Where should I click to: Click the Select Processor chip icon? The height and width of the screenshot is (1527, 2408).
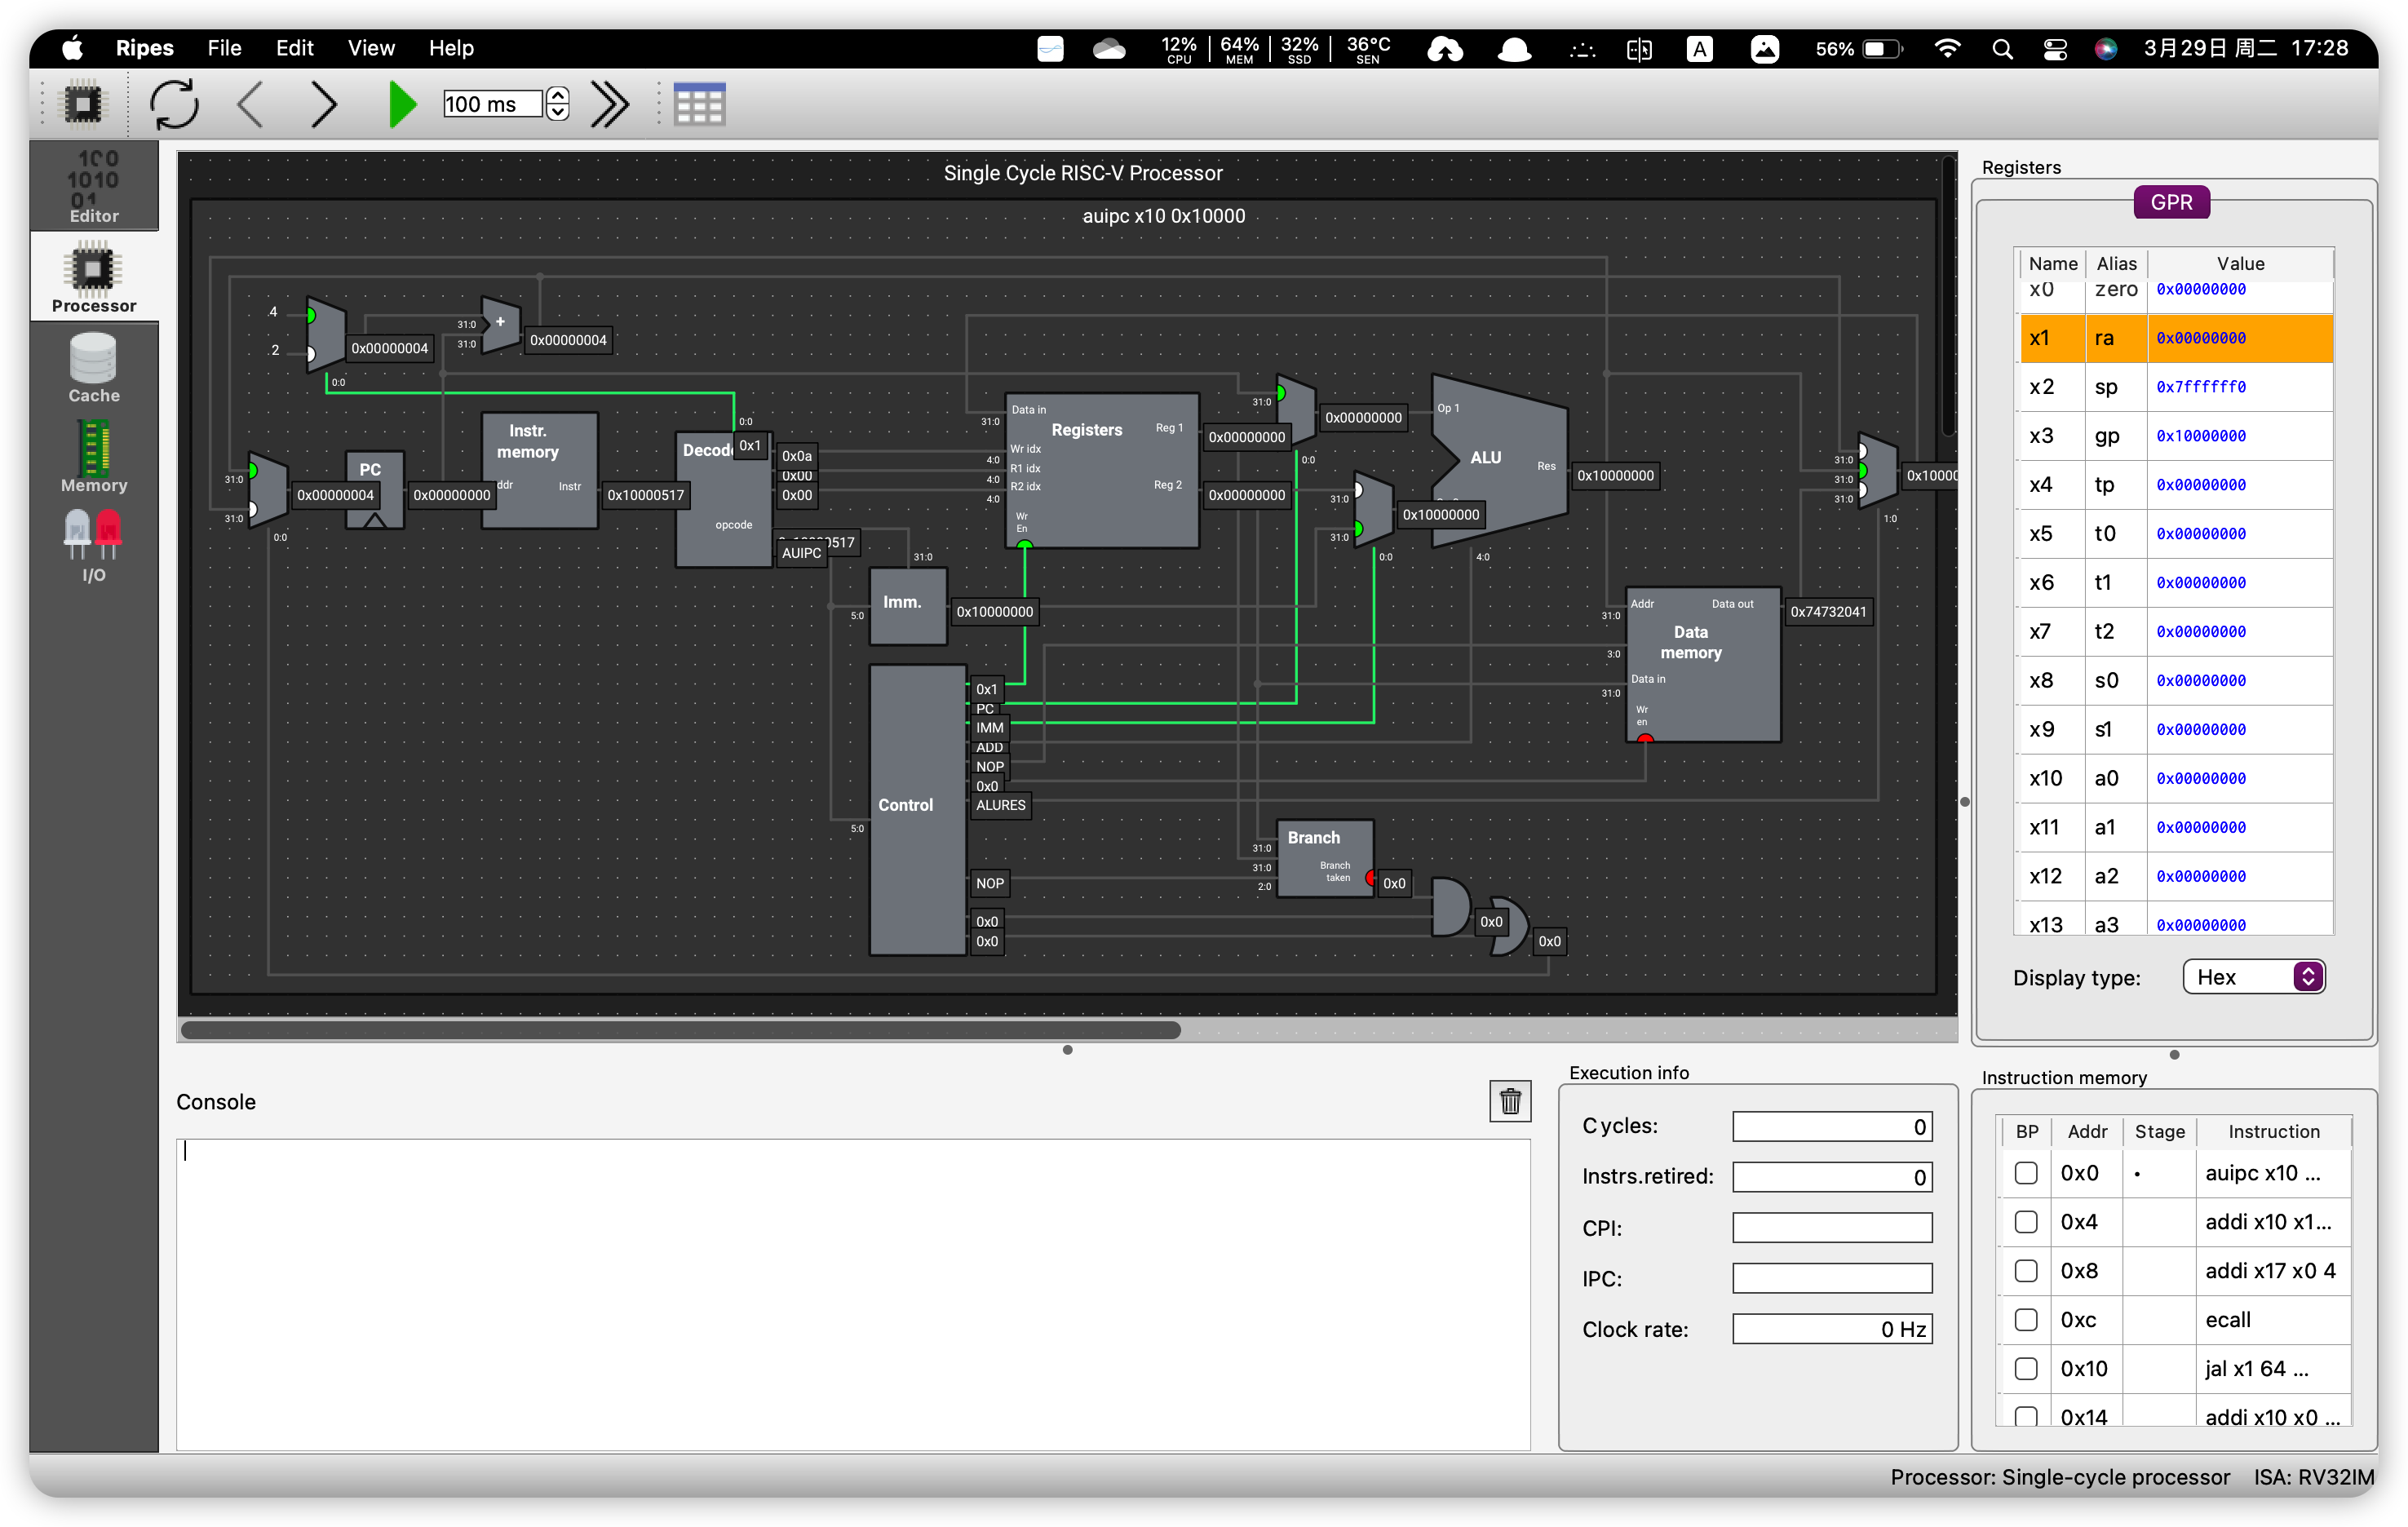click(83, 104)
